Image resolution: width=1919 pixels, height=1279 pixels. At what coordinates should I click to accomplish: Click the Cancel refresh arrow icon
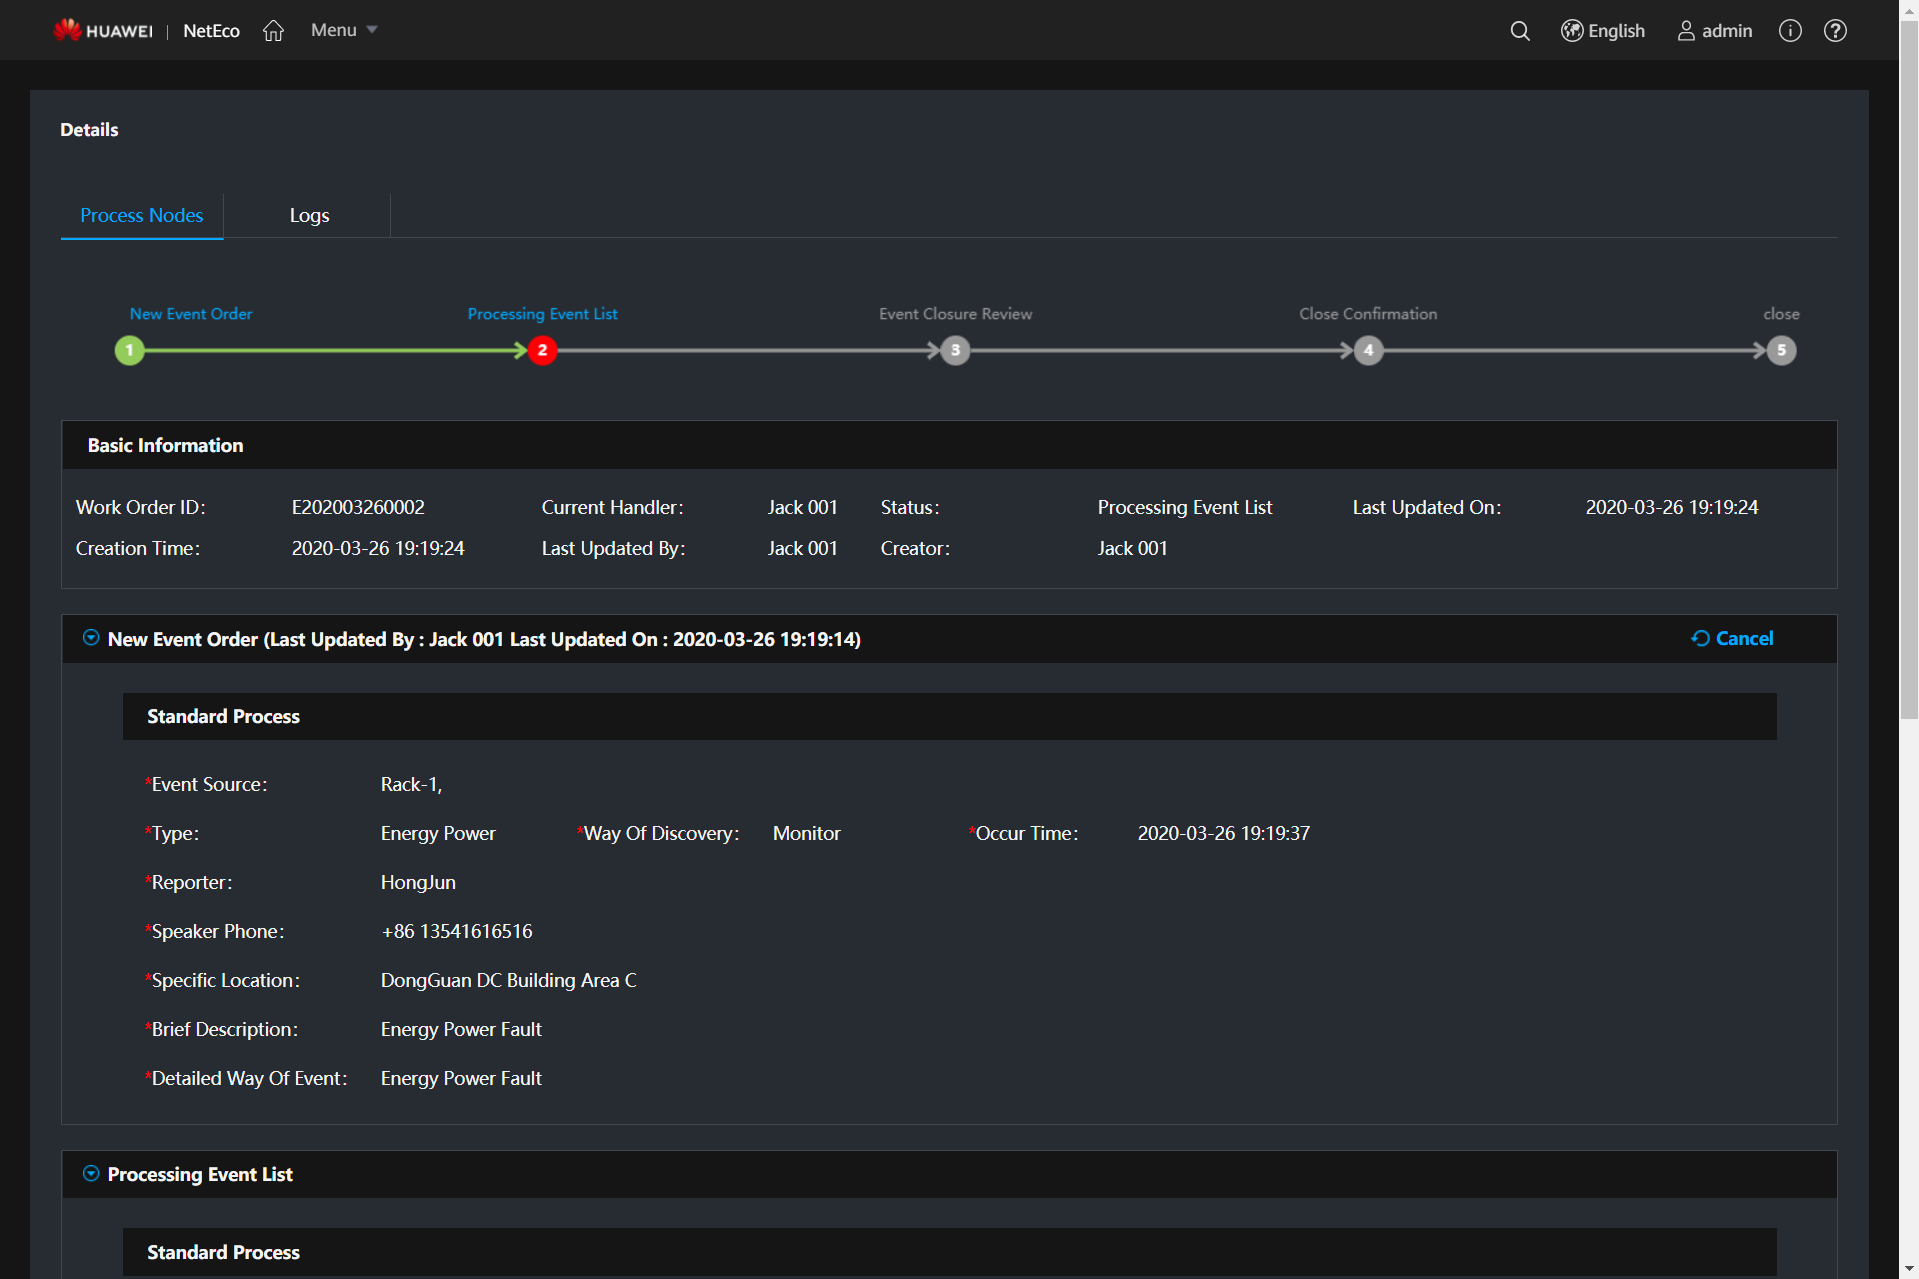click(x=1700, y=638)
